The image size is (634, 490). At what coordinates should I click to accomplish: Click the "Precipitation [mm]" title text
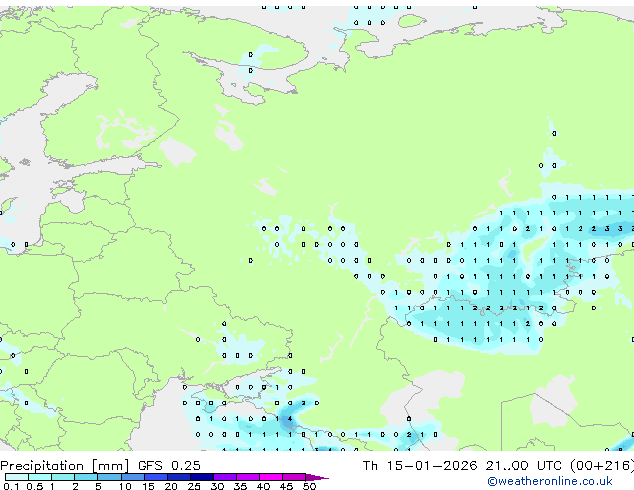click(x=65, y=466)
